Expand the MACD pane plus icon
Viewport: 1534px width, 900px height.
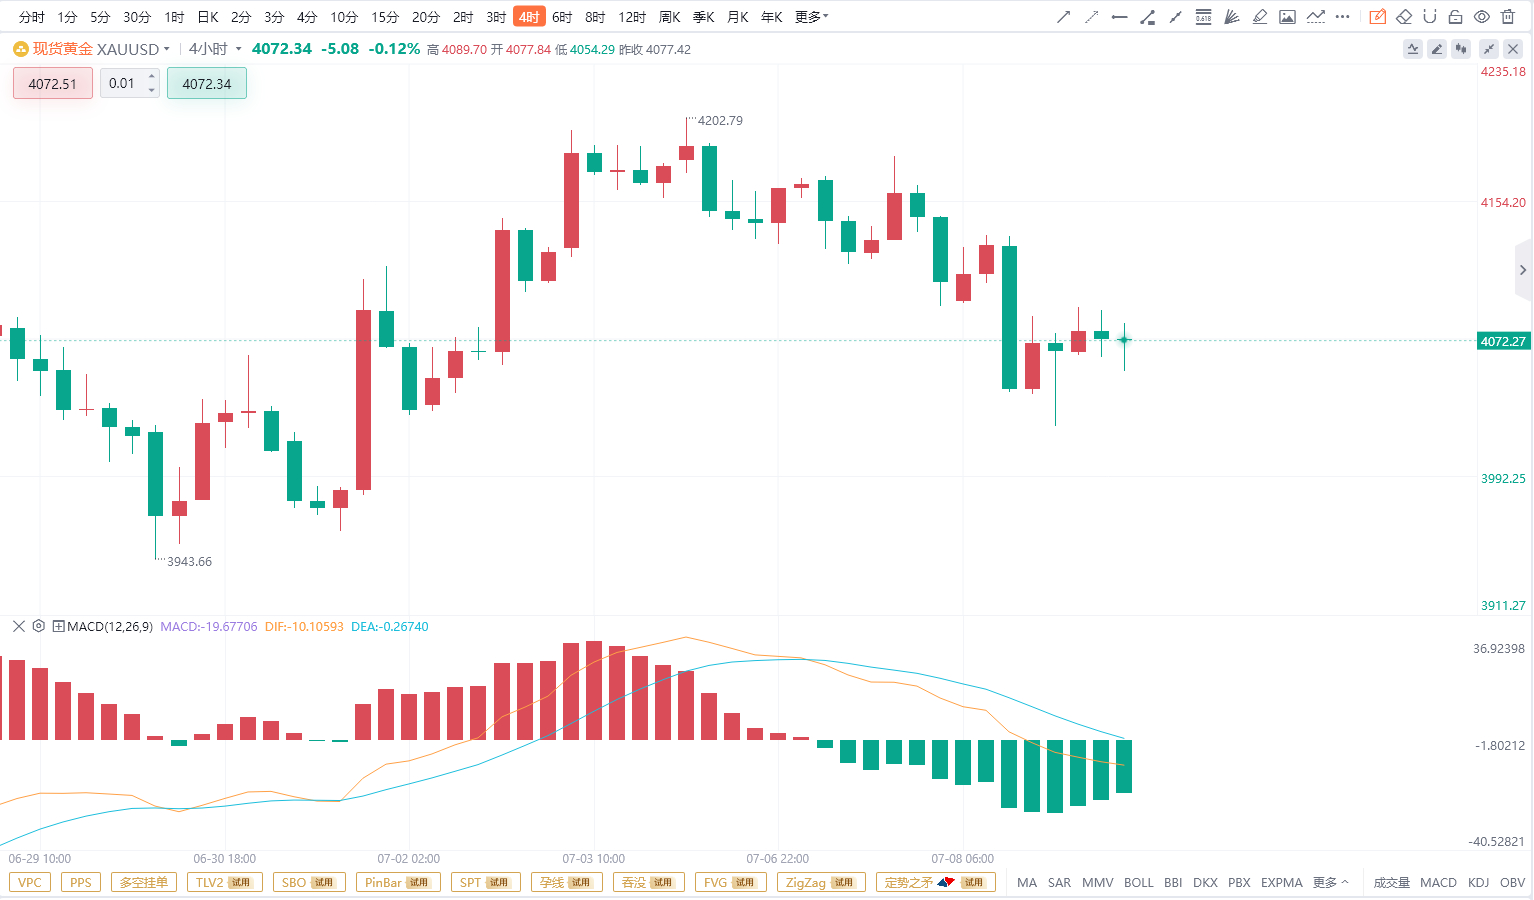(x=59, y=626)
